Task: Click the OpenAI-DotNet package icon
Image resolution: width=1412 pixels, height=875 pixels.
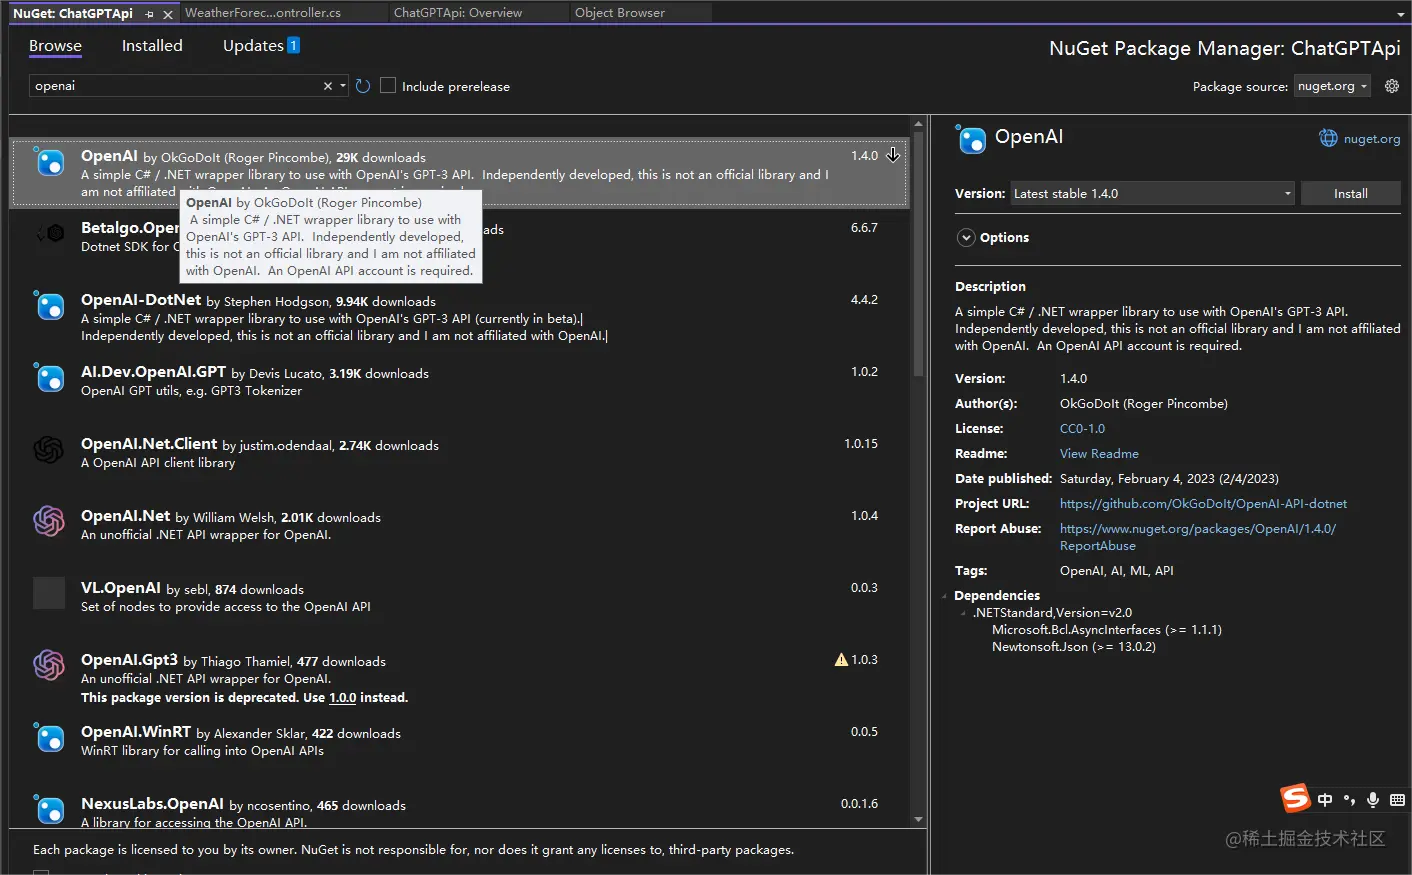Action: [49, 306]
